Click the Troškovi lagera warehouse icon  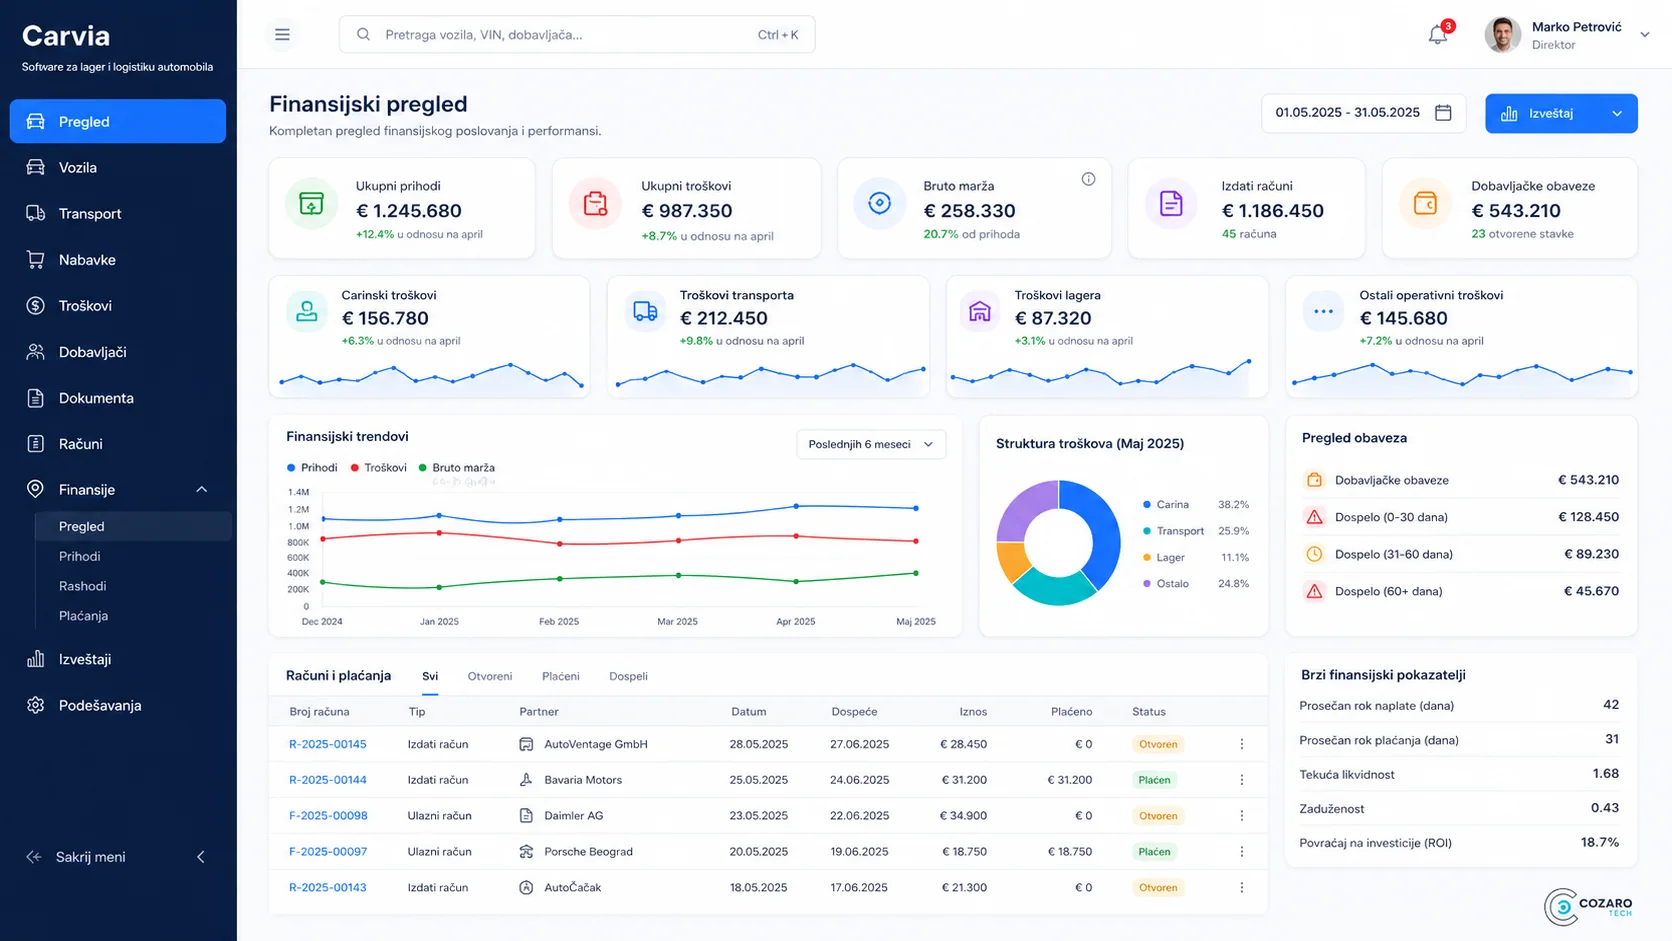point(980,311)
